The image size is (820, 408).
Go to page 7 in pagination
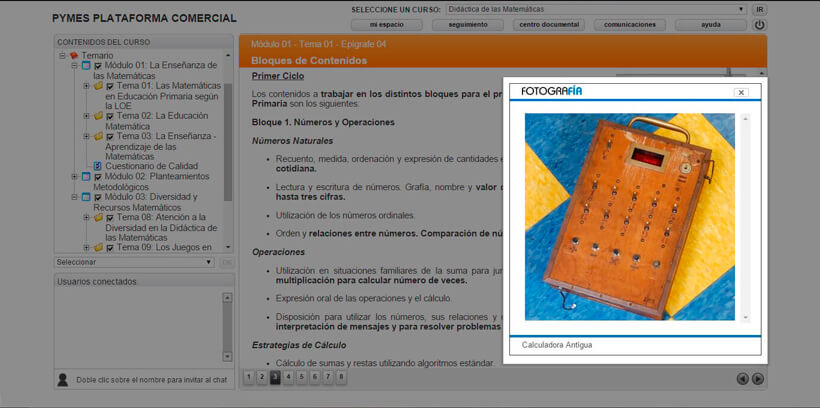328,377
